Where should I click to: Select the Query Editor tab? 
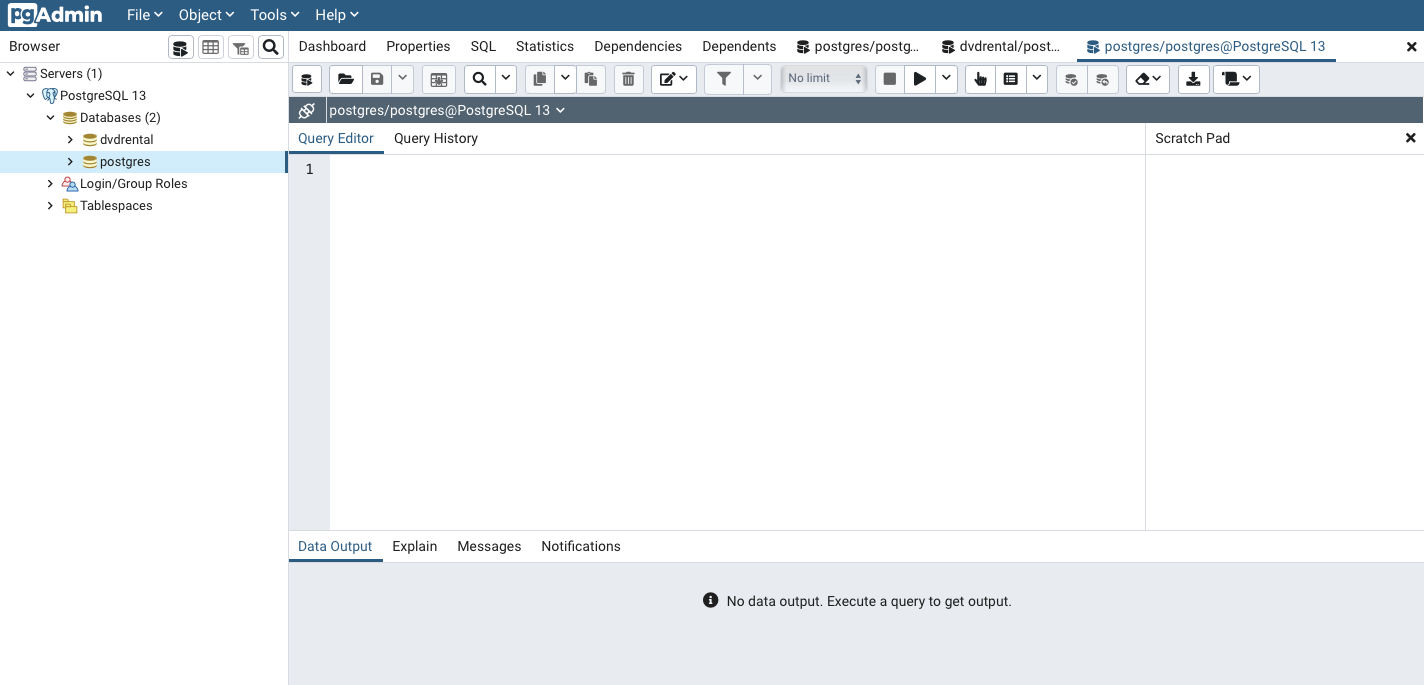336,138
